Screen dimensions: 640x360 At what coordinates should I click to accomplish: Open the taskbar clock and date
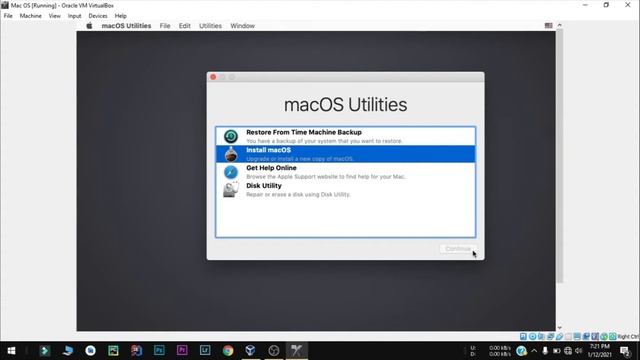pos(599,351)
